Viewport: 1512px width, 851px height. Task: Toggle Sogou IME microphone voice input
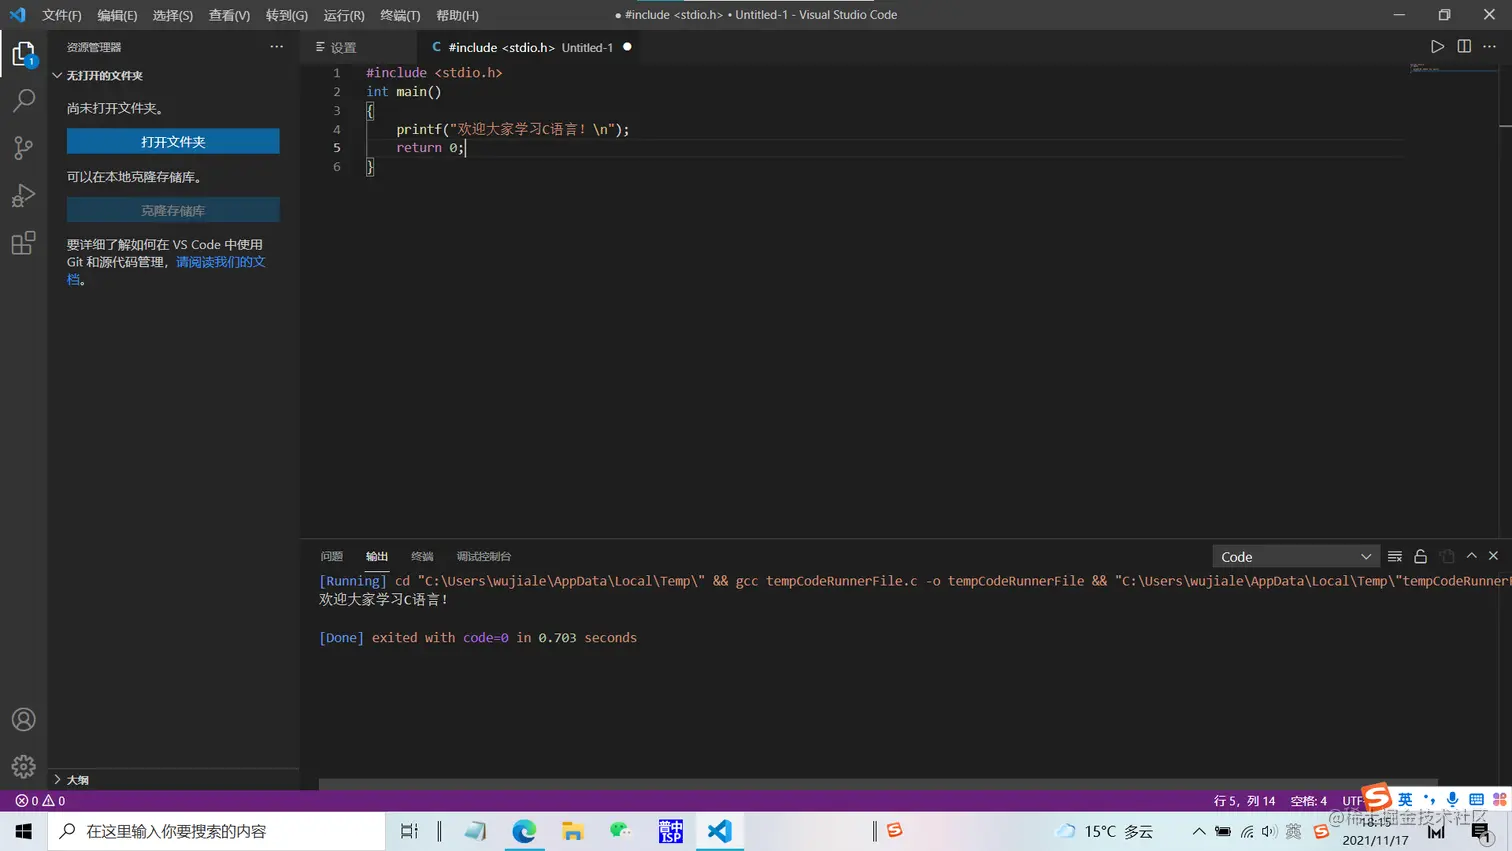(x=1452, y=799)
